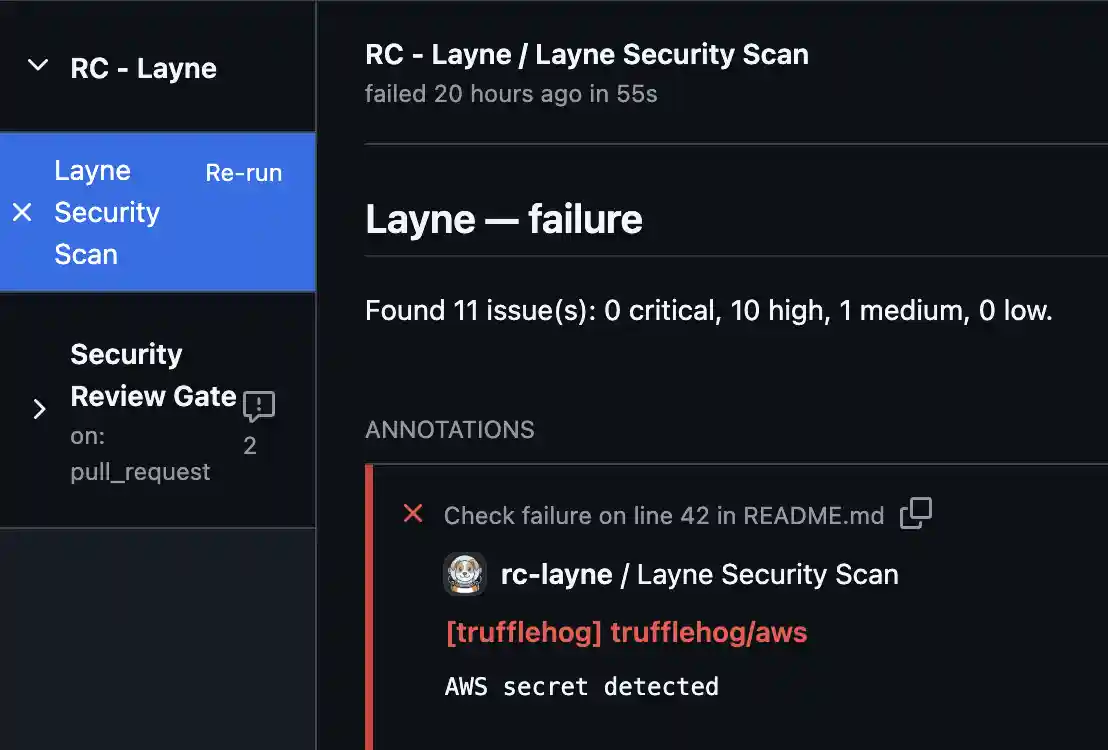Open the RC - Layne / Layne Security Scan title link
The width and height of the screenshot is (1108, 750).
(586, 54)
